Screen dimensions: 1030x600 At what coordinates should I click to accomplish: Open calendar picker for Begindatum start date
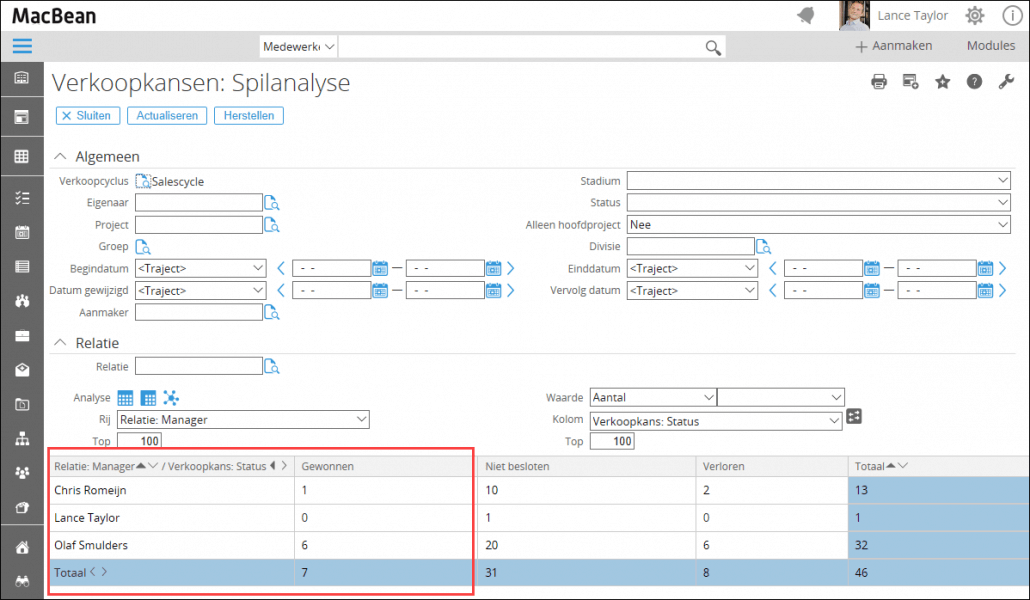coord(379,268)
